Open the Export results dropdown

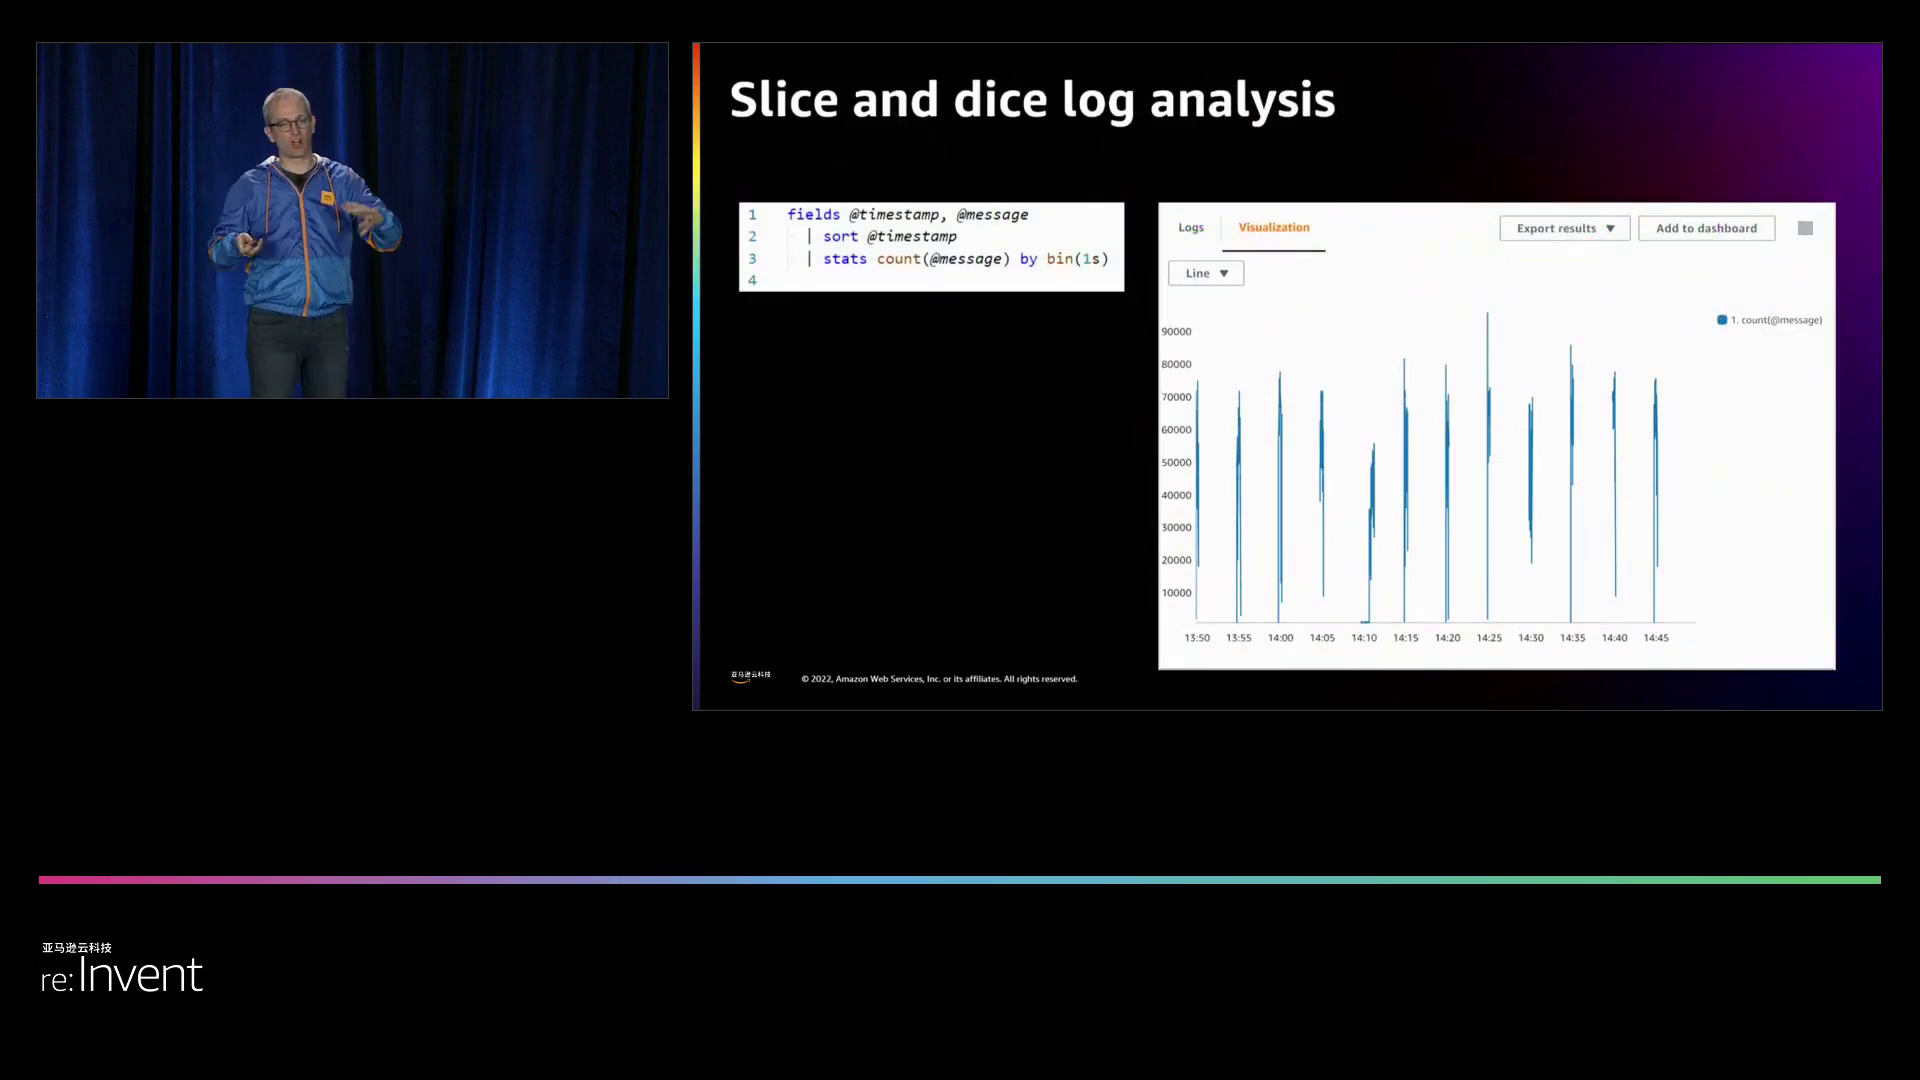1564,229
